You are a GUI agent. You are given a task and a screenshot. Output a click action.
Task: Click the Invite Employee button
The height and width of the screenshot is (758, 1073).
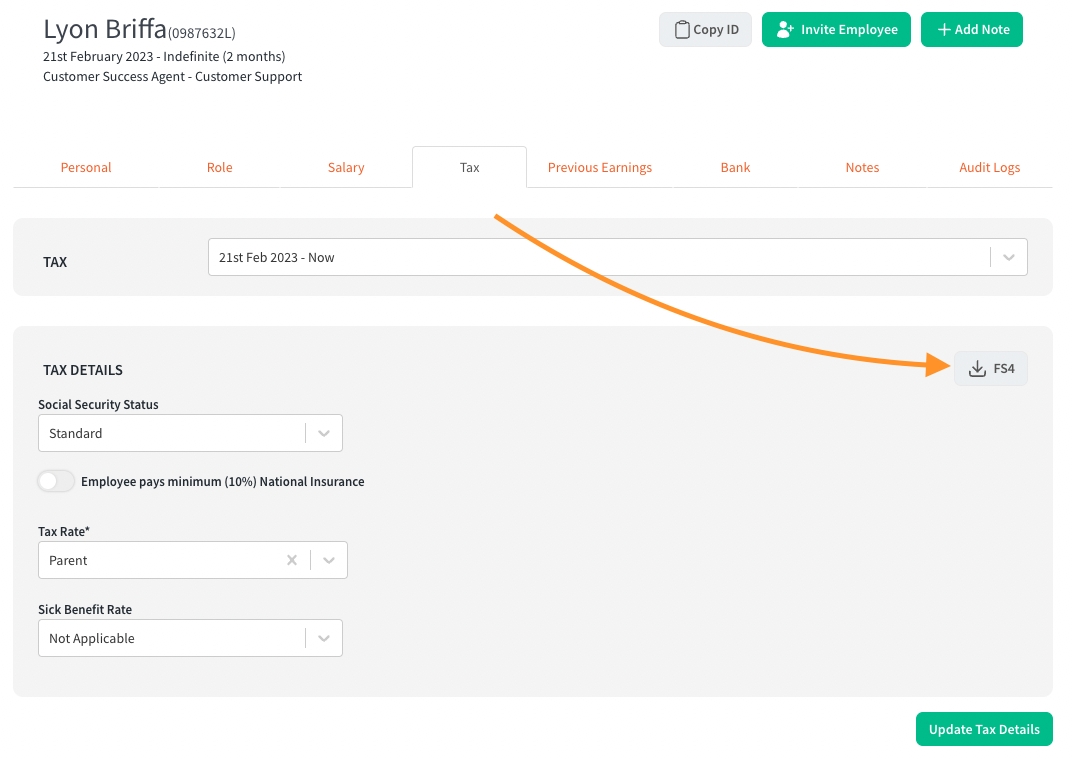(x=836, y=29)
